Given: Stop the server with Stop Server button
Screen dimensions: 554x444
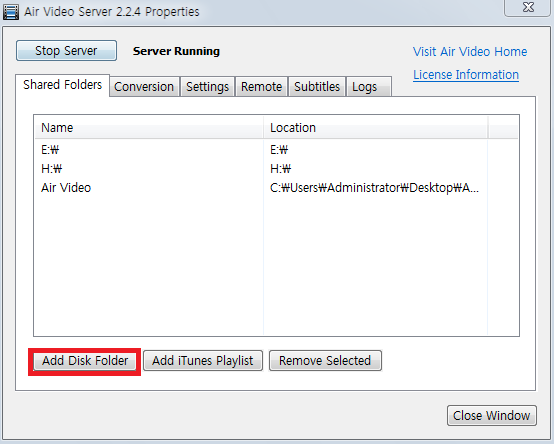Looking at the screenshot, I should click(66, 51).
